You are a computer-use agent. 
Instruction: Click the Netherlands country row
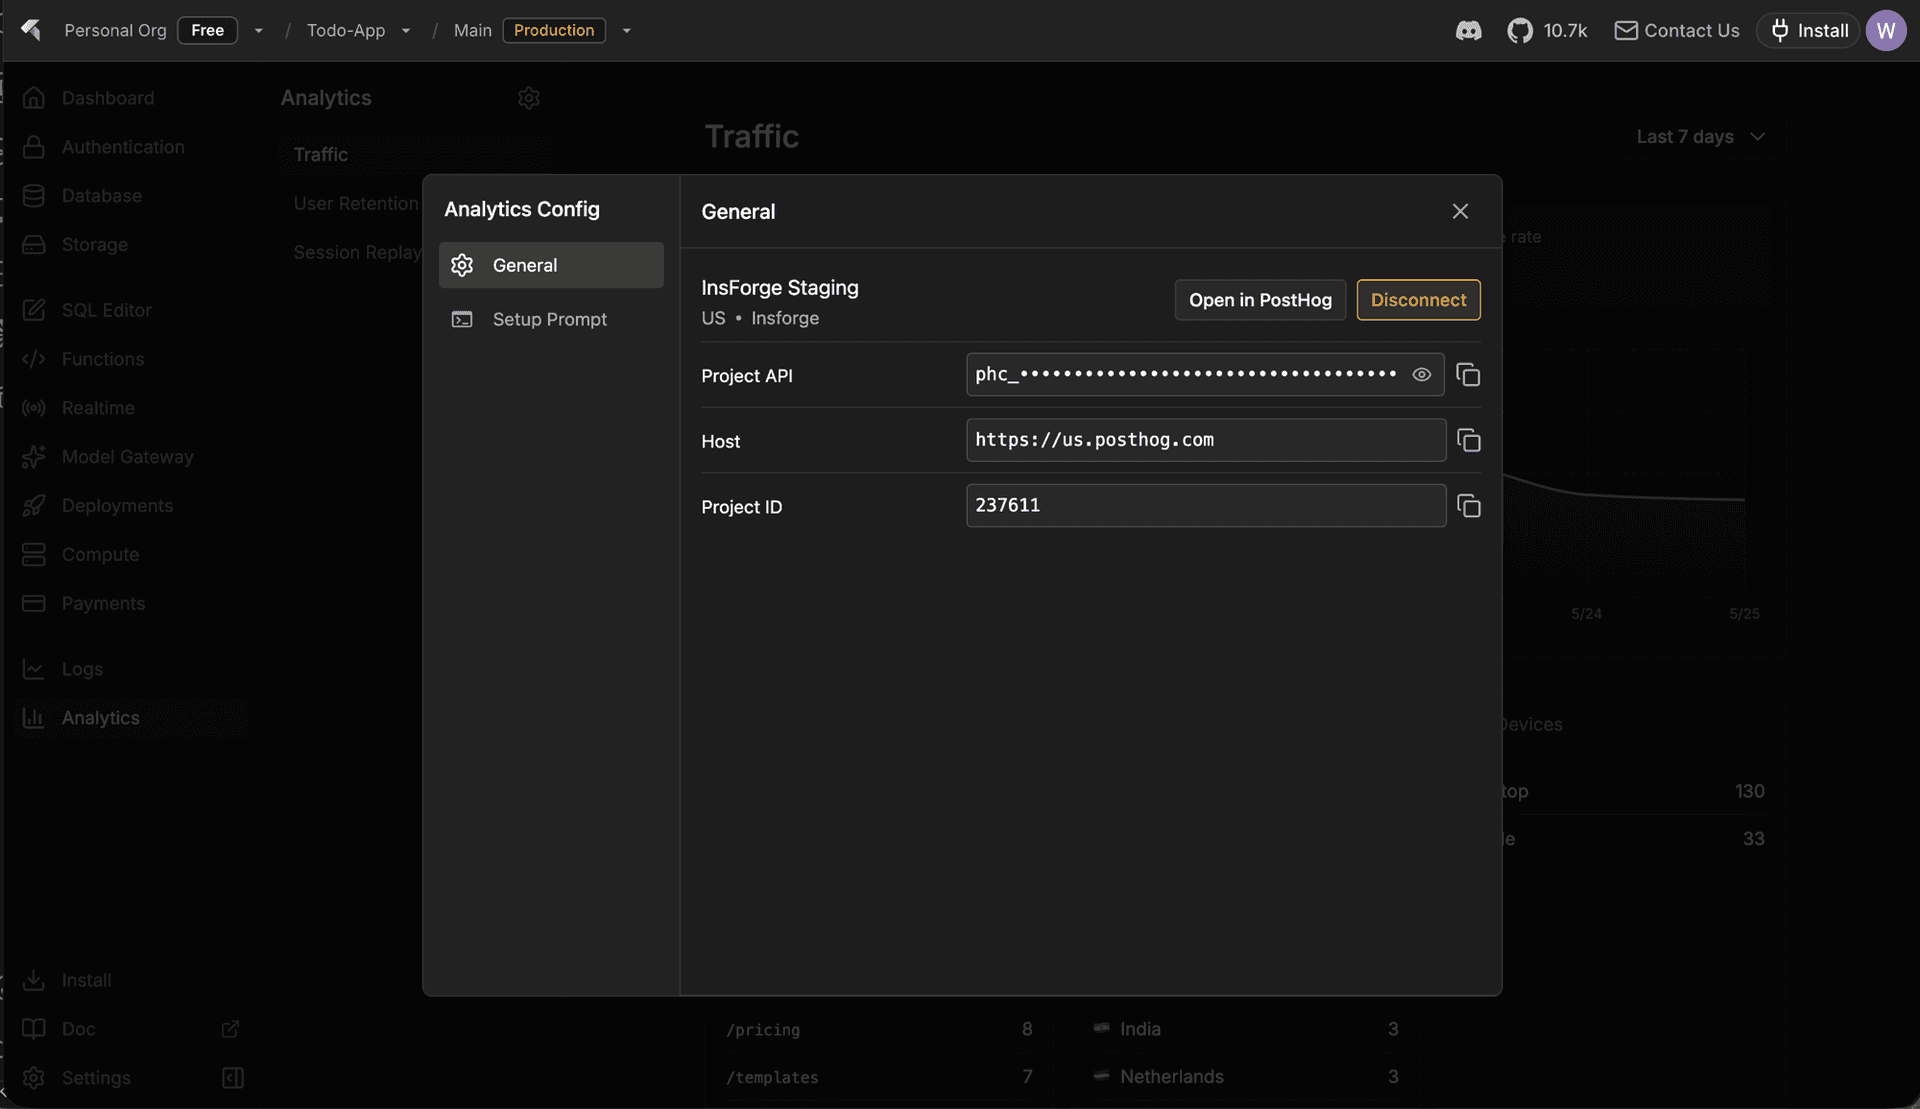[x=1246, y=1077]
